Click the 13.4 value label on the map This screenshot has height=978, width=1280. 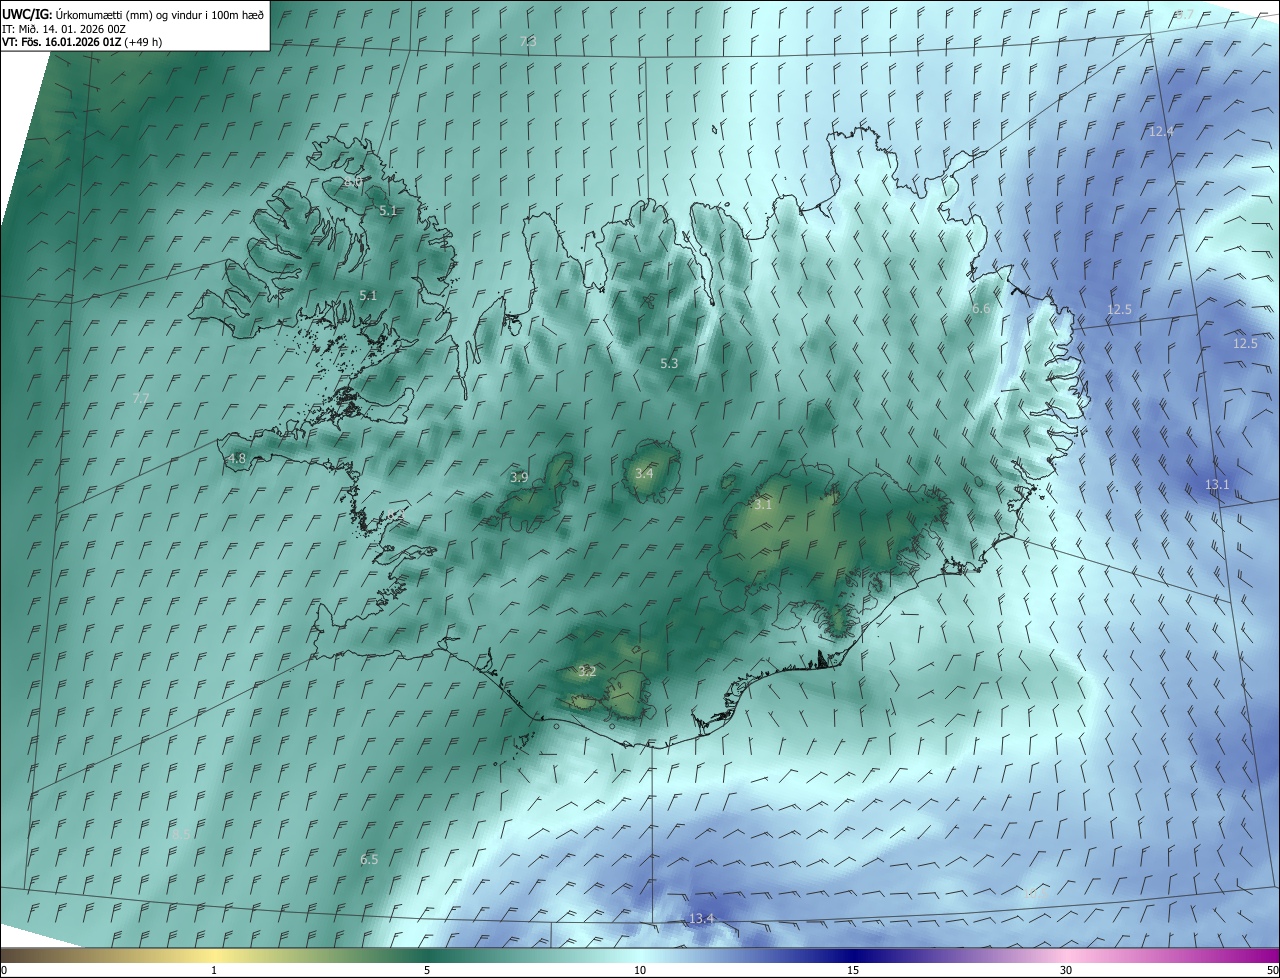(x=702, y=919)
